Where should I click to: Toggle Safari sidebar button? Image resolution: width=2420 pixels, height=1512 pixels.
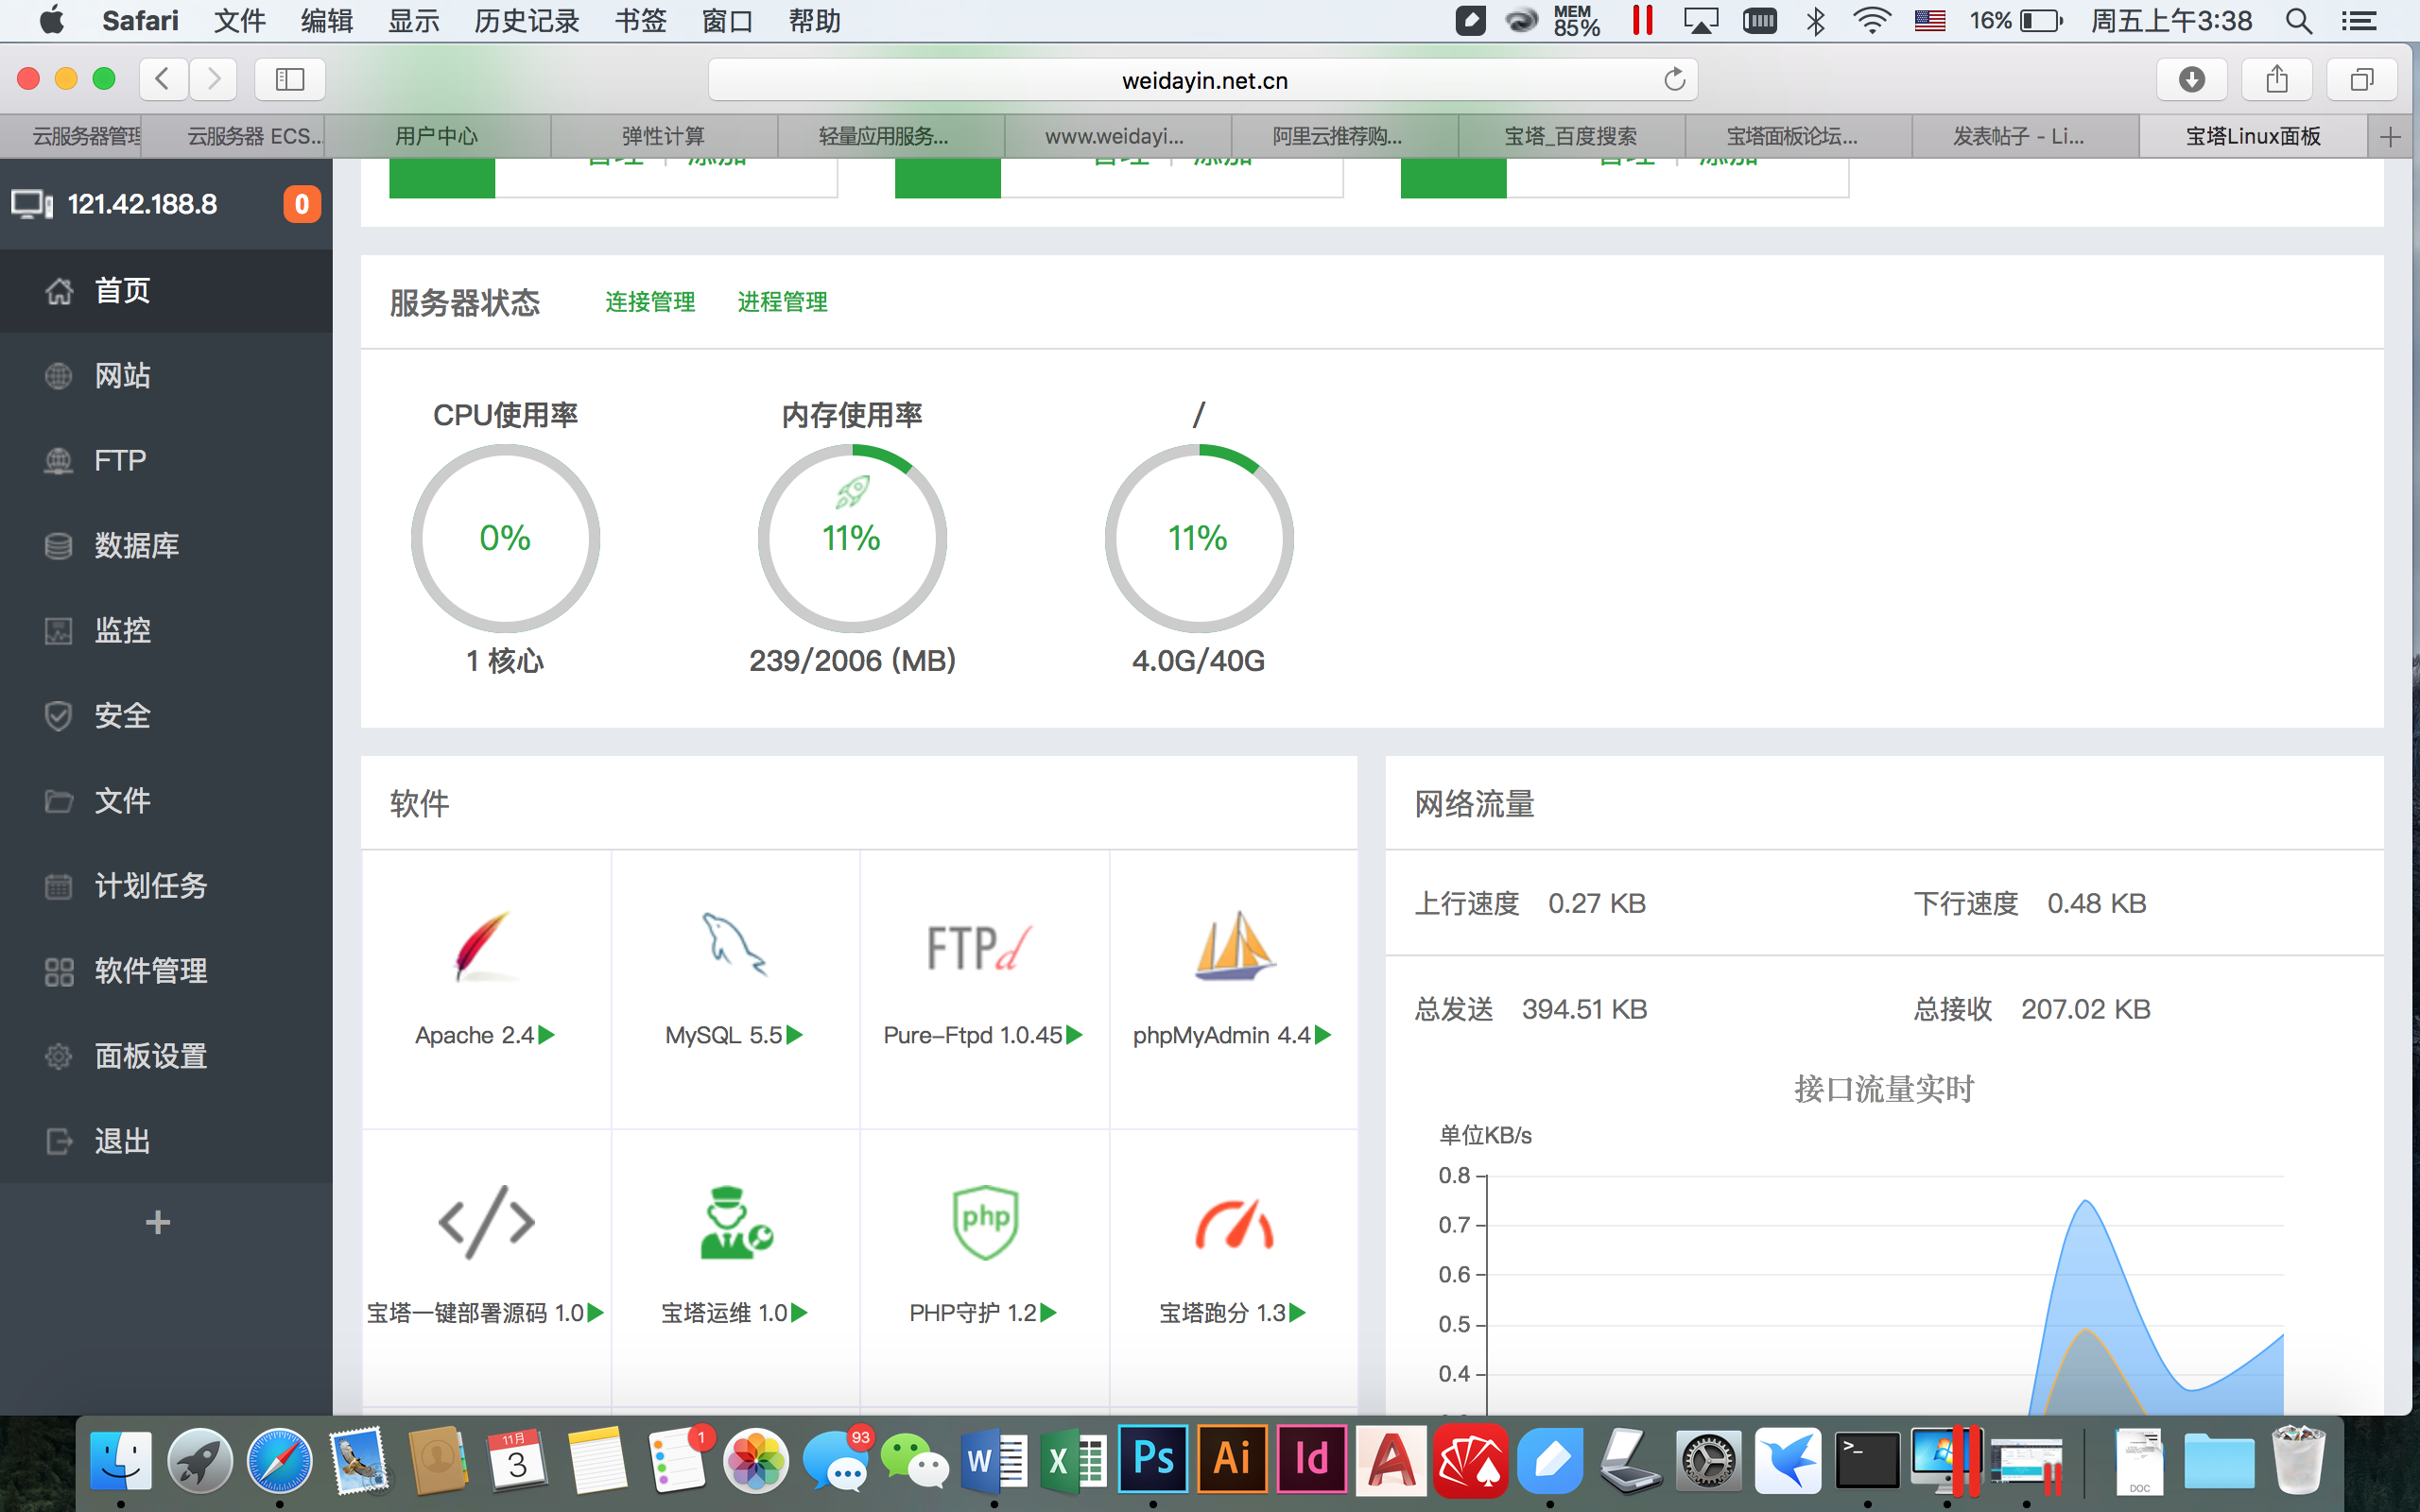[290, 79]
